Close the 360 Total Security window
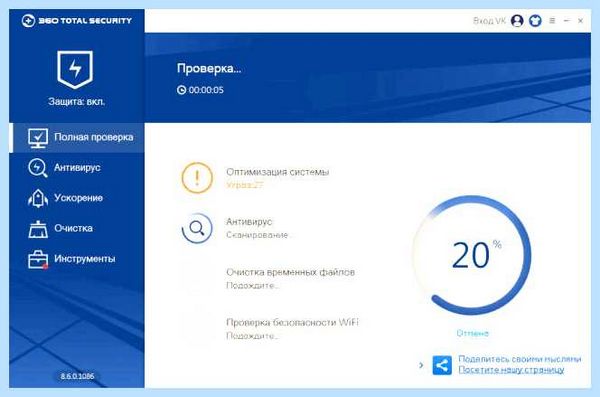This screenshot has width=600, height=397. (580, 21)
